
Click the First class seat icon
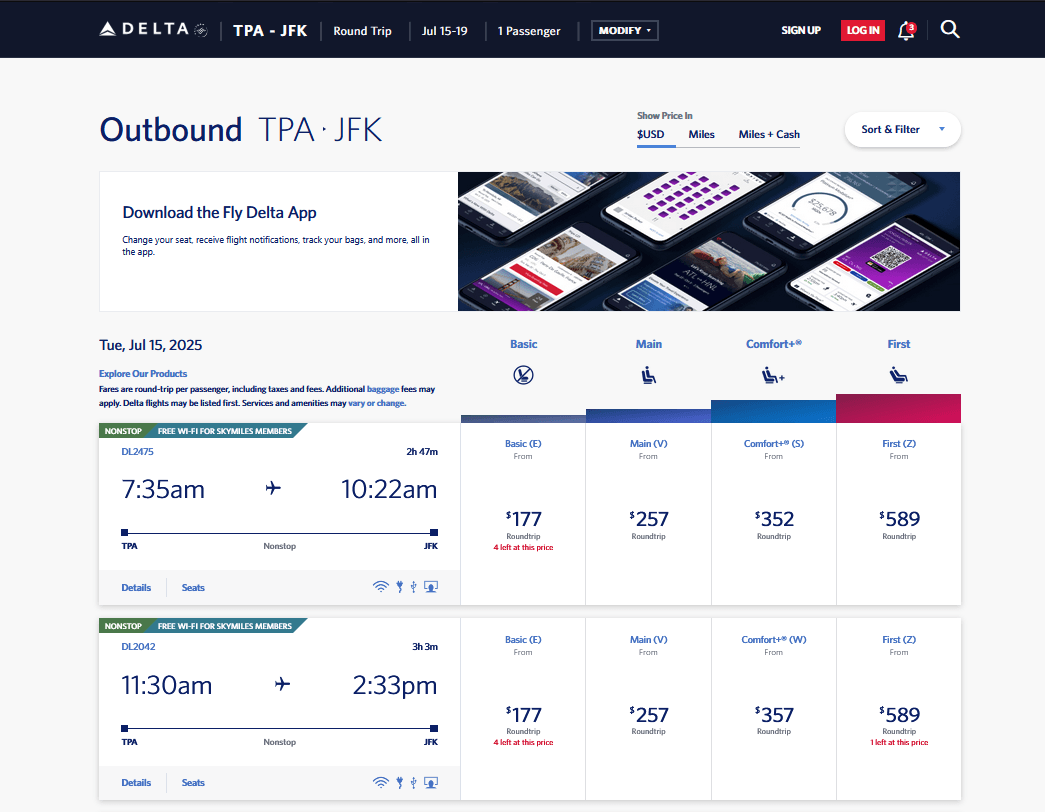click(898, 376)
